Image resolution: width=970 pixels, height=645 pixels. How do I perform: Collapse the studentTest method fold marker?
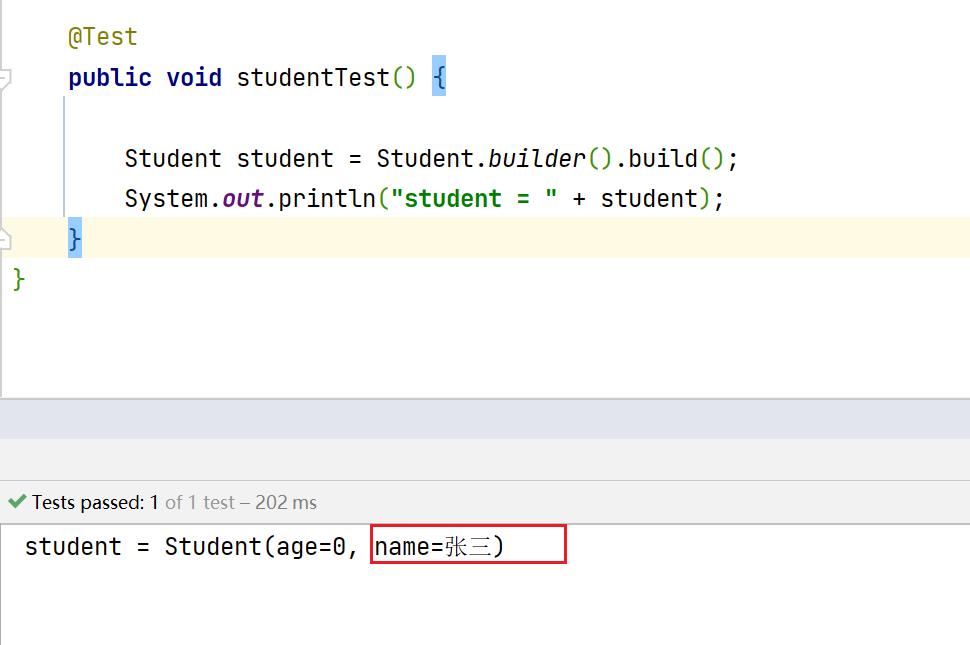click(x=5, y=78)
